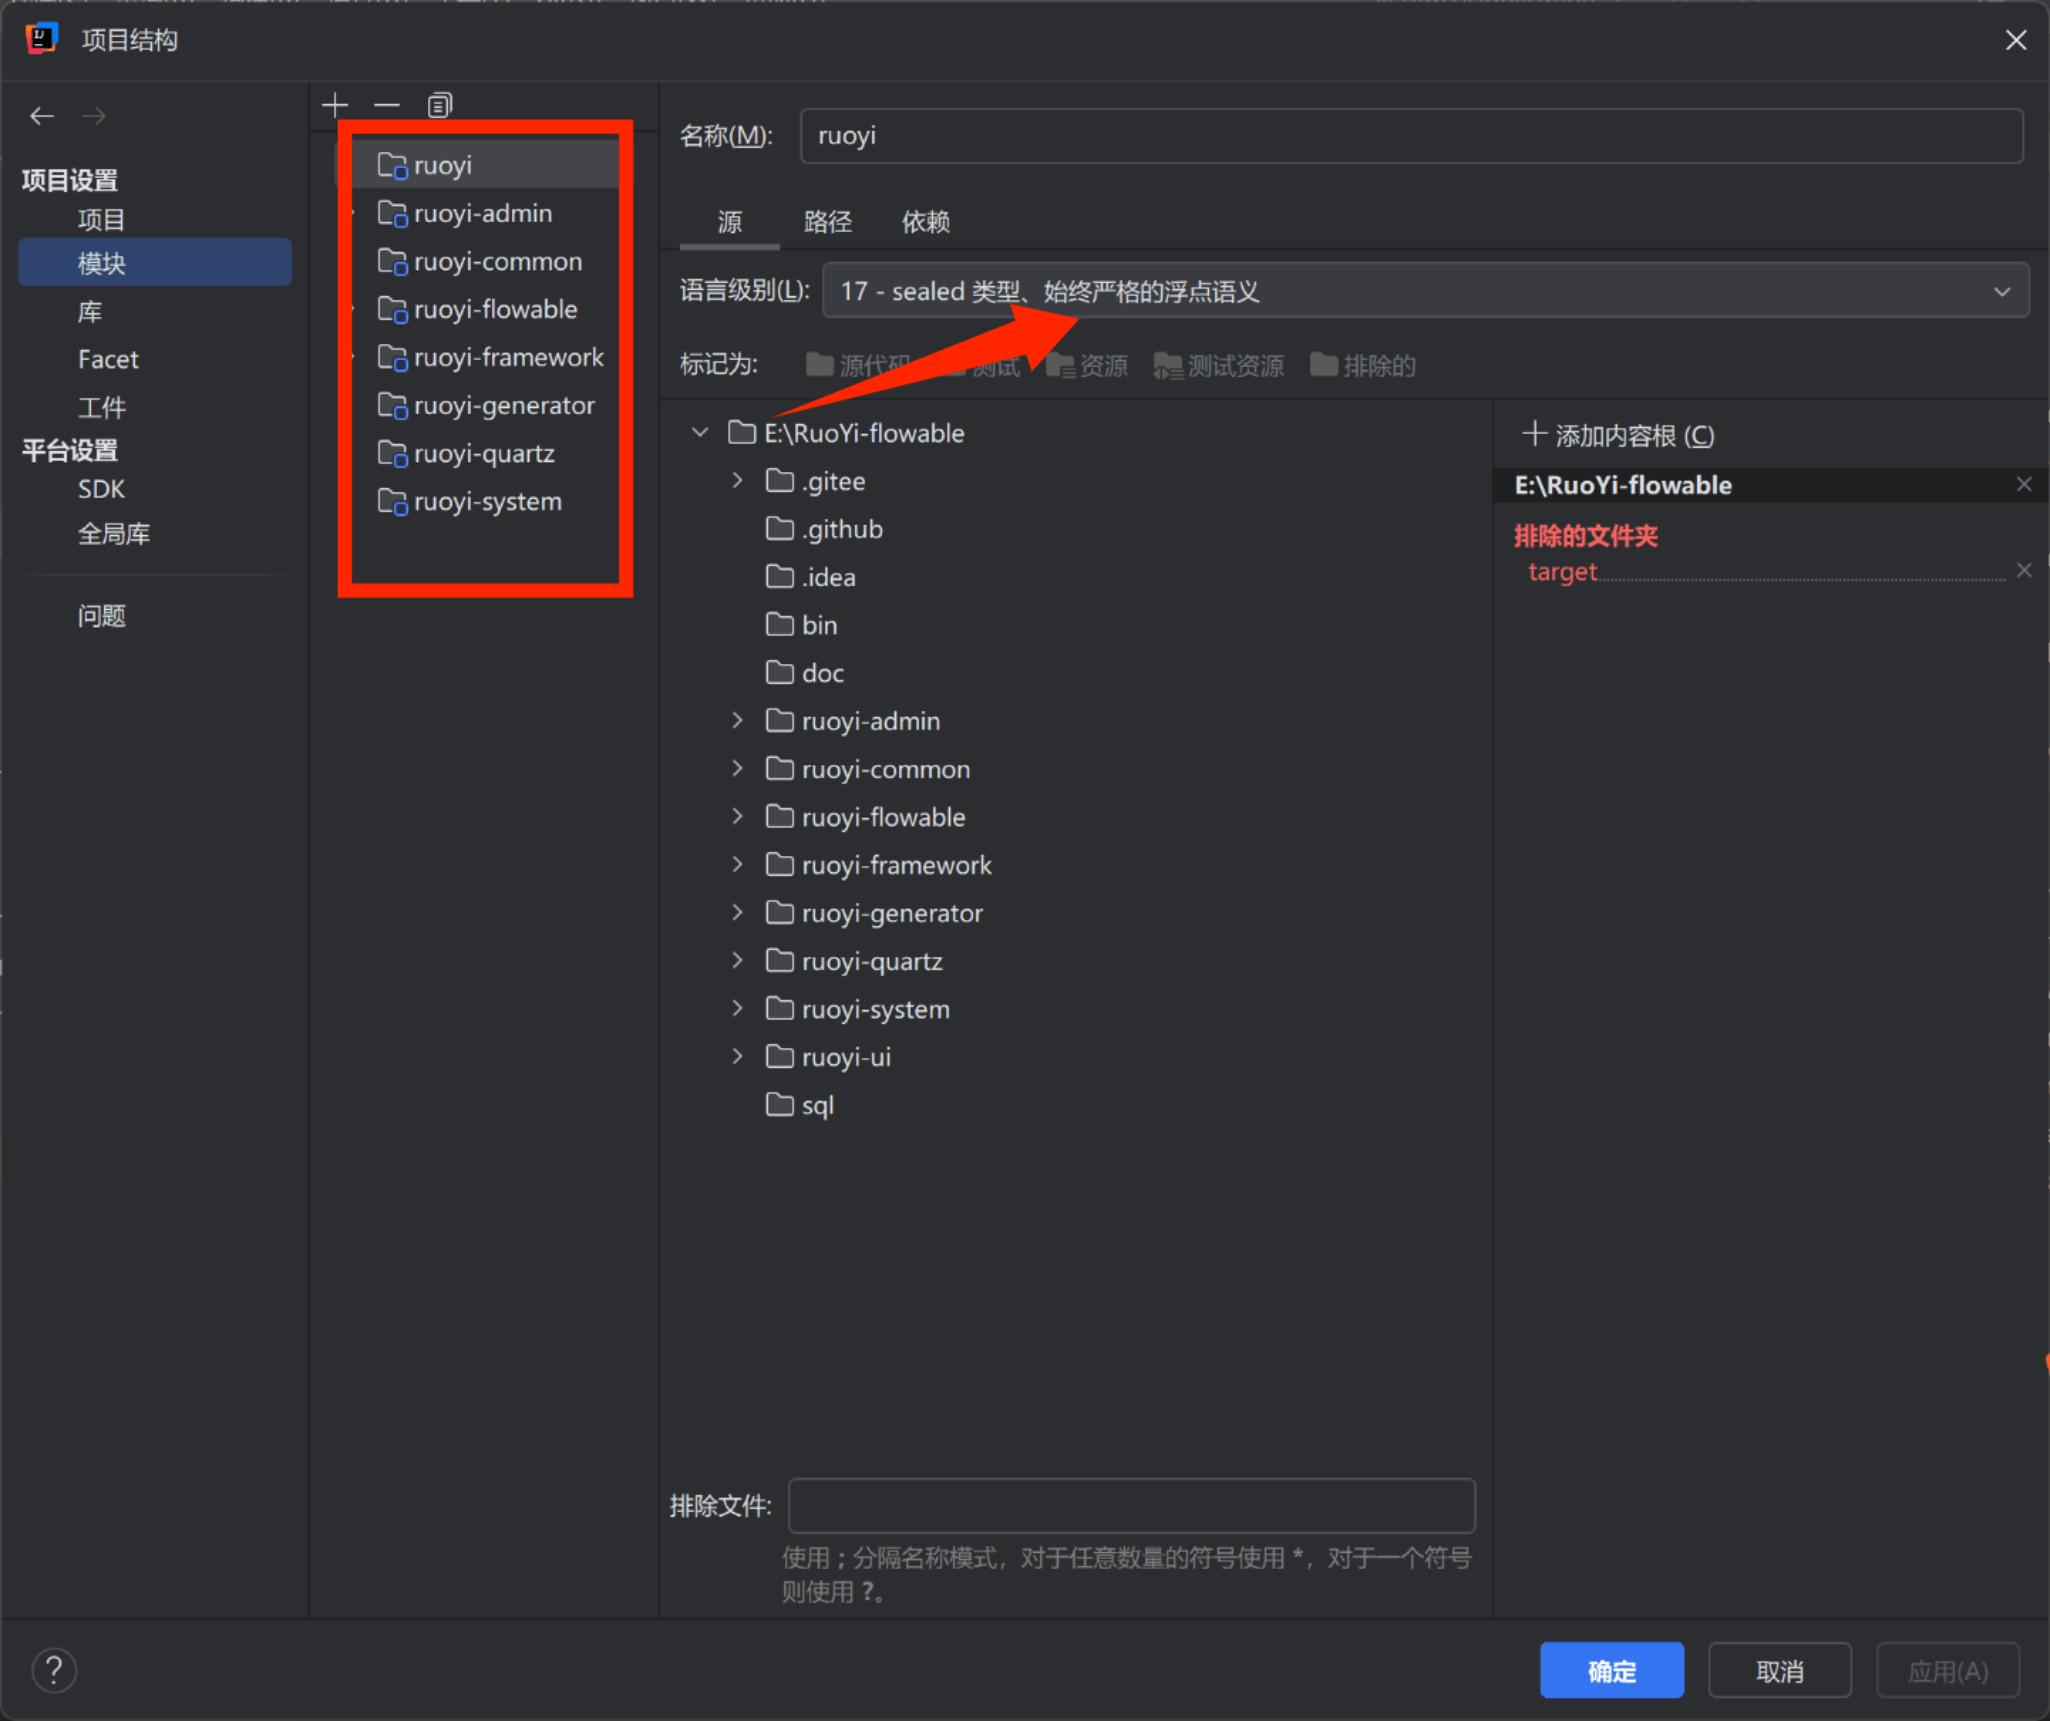
Task: Go forward with the right arrow
Action: pos(94,116)
